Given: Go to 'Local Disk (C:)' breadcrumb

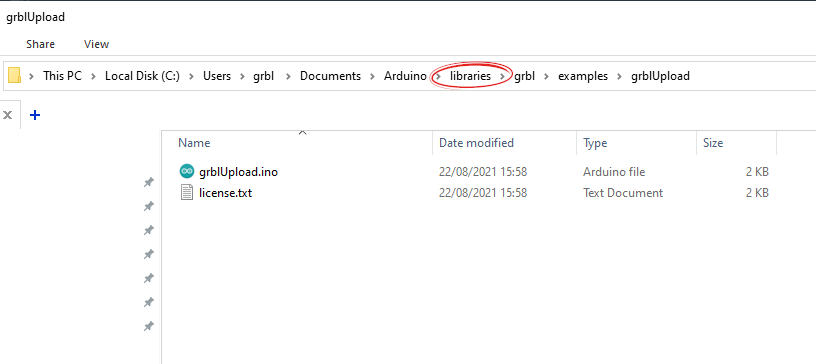Looking at the screenshot, I should pos(142,76).
